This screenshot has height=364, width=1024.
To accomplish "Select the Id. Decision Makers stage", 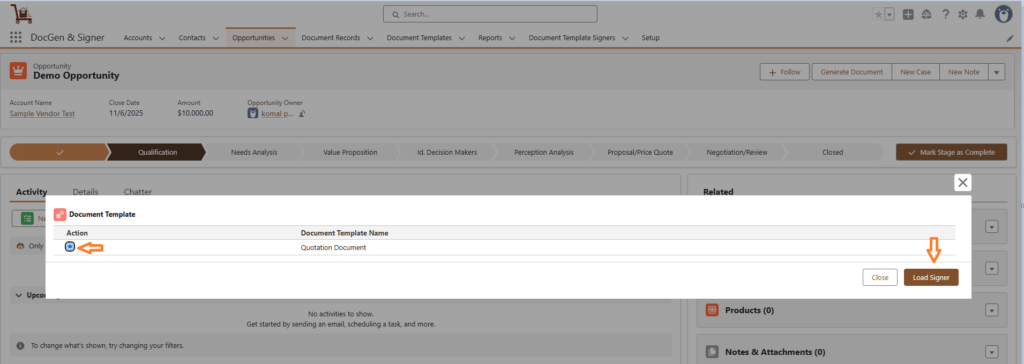I will [447, 152].
